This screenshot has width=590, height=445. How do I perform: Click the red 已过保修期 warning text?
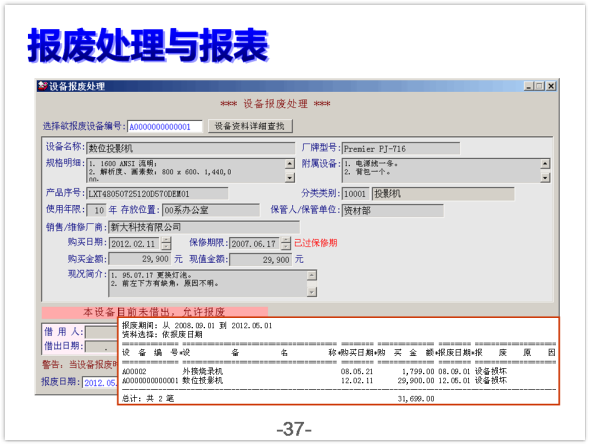(315, 243)
